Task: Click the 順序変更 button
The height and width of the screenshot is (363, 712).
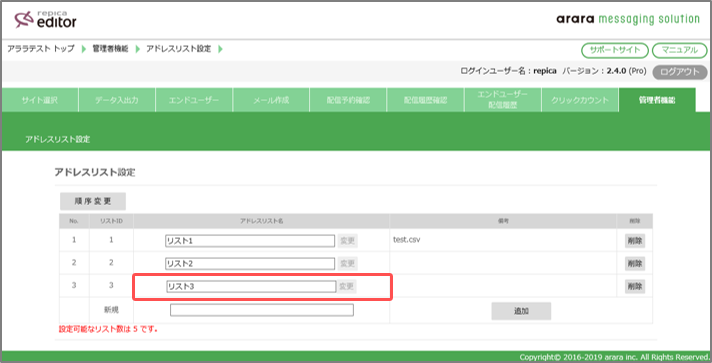Action: pyautogui.click(x=93, y=201)
